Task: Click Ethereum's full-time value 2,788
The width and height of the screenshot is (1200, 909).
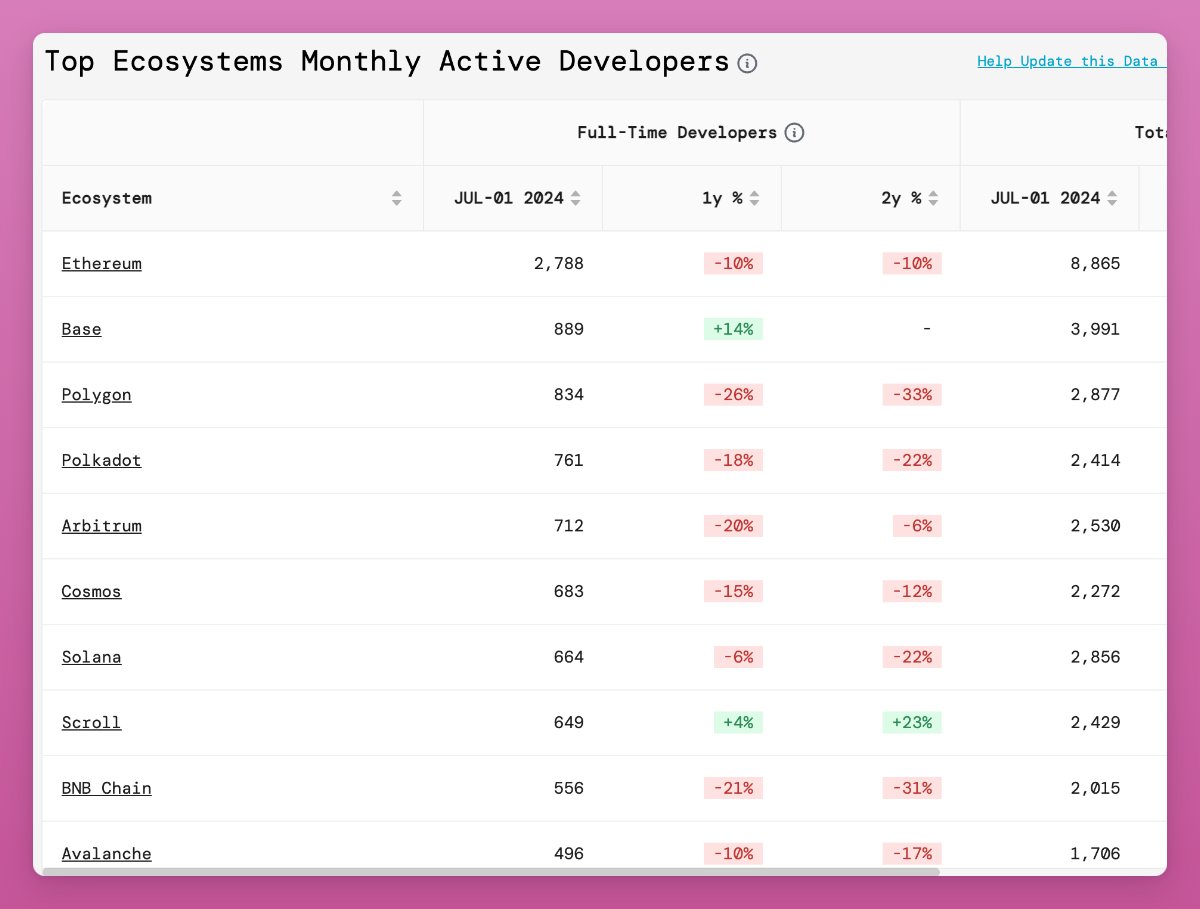Action: pyautogui.click(x=559, y=264)
